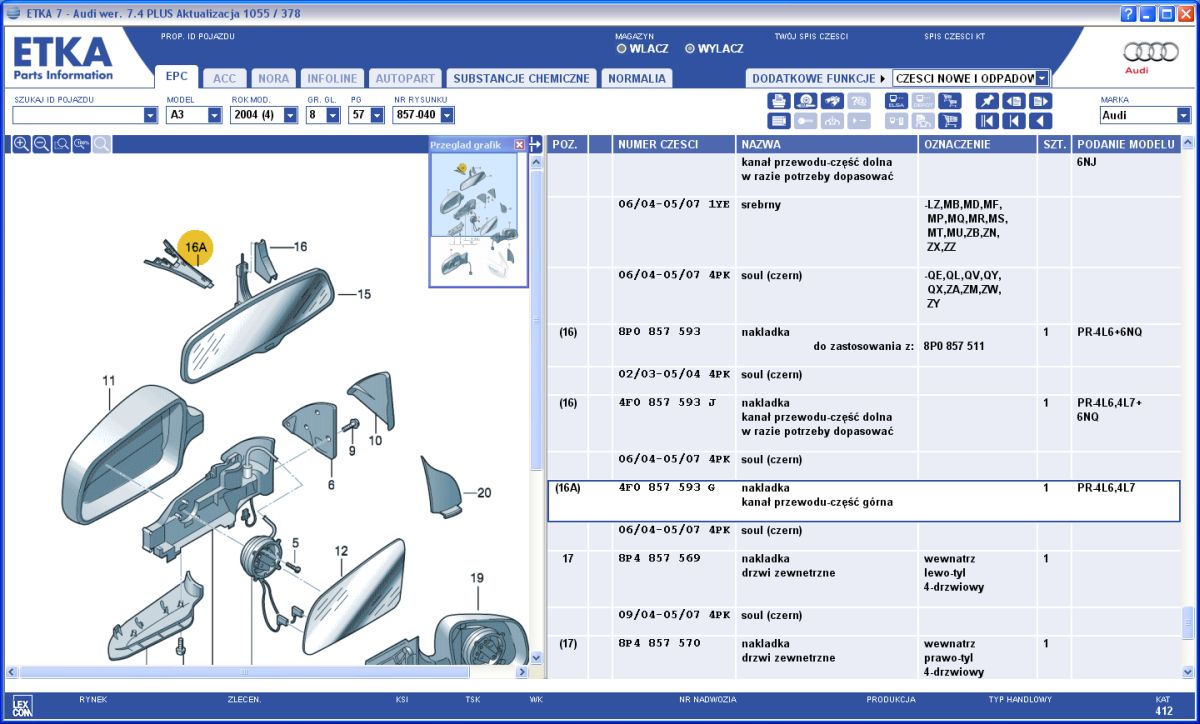Click the Oznaczenie column header
1200x724 pixels.
point(977,144)
